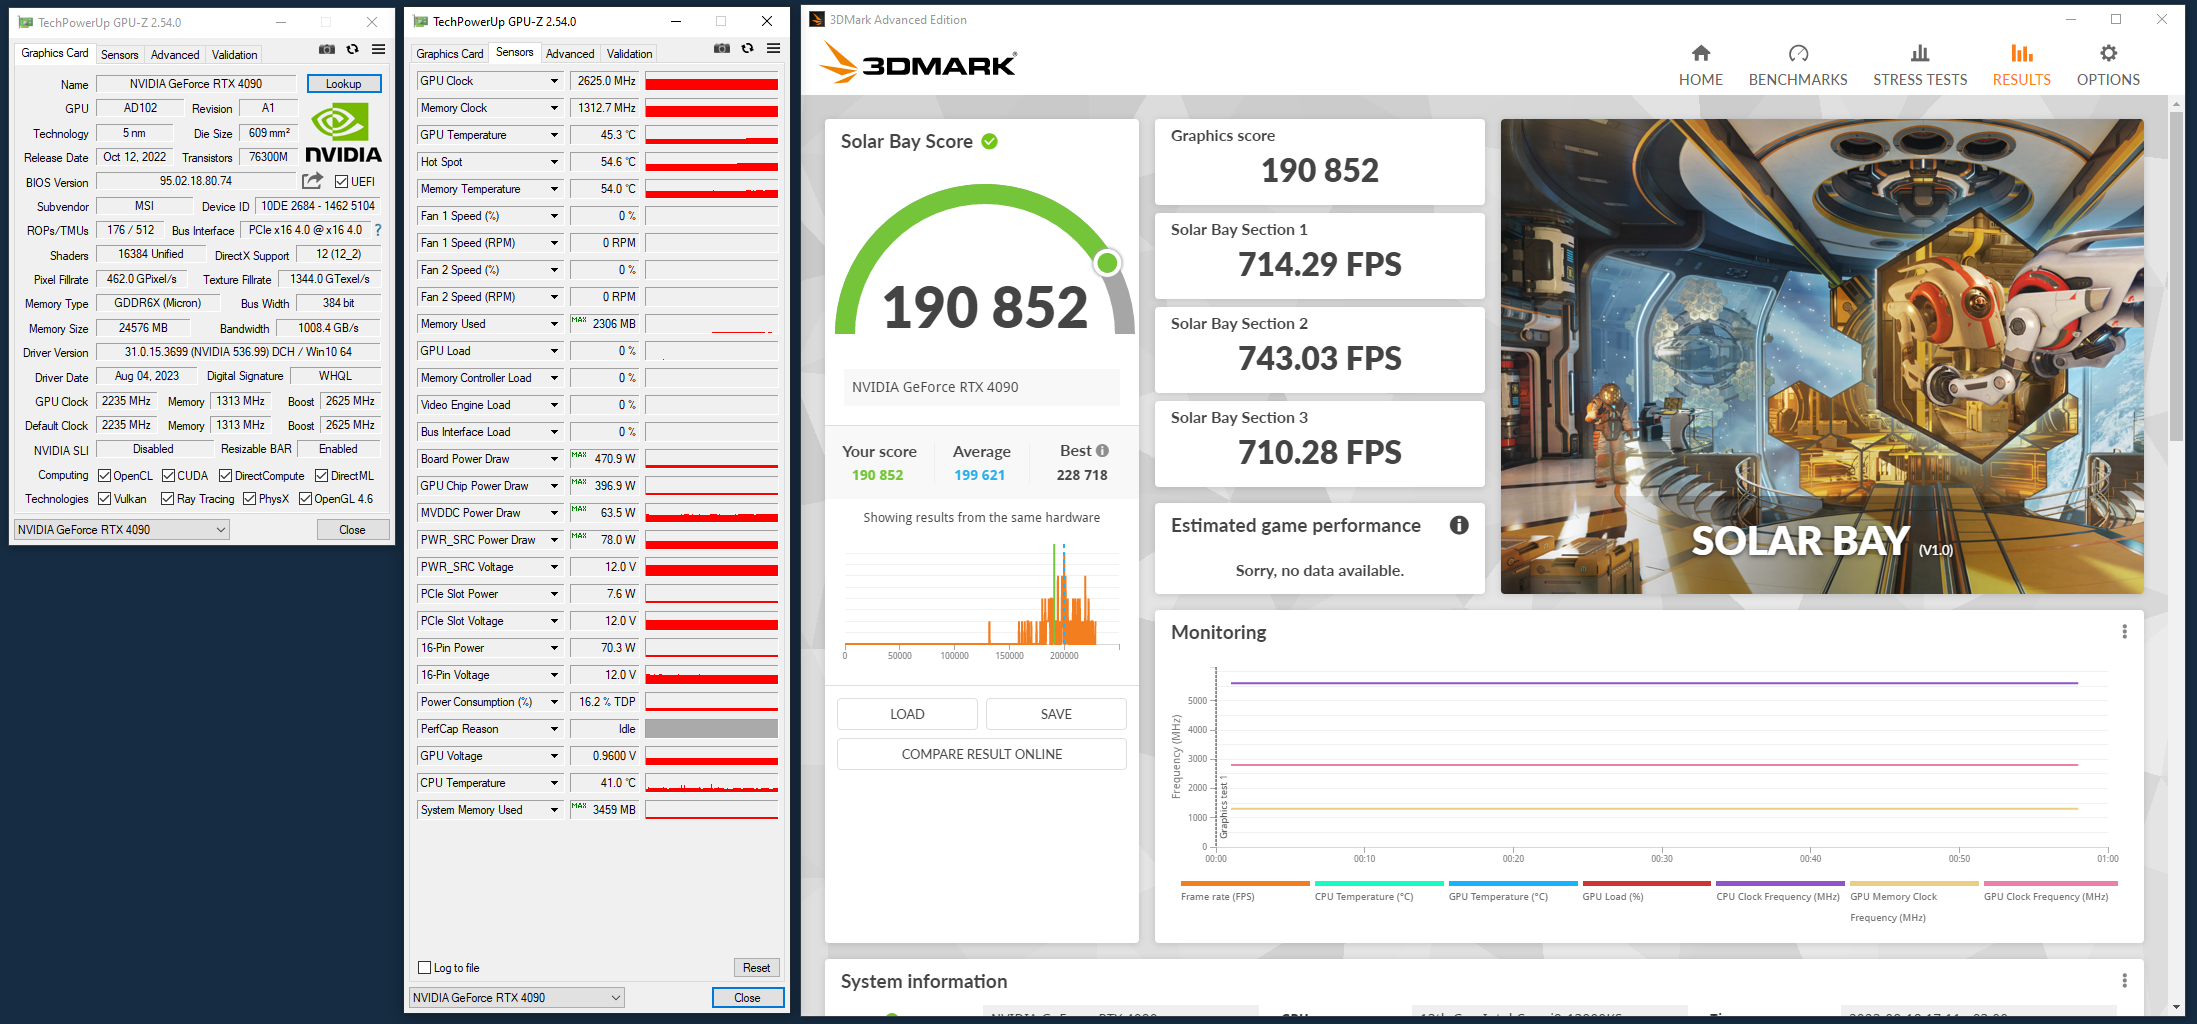Viewport: 2197px width, 1024px height.
Task: Click Close in the GPU-Z Graphics Card window
Action: 352,530
